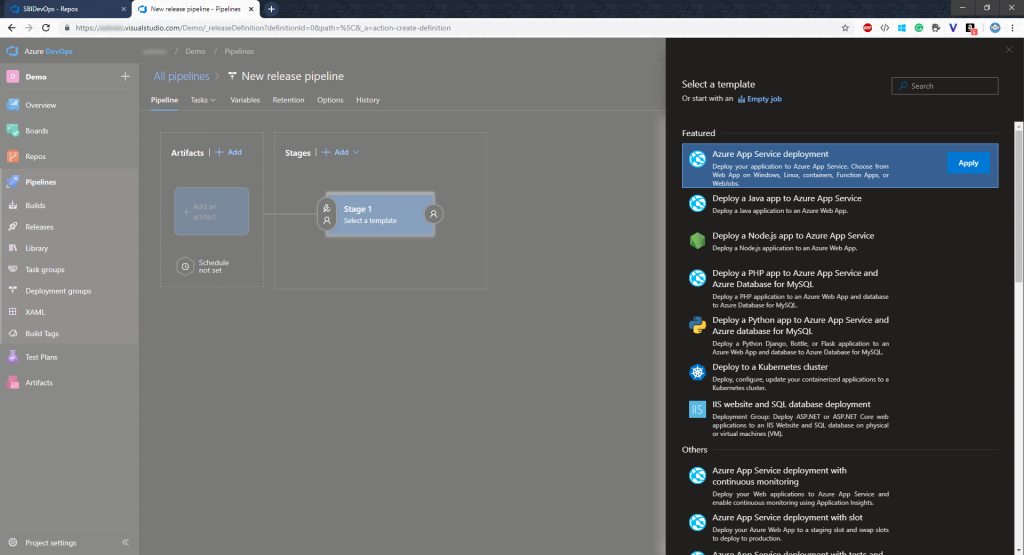Click the Add an artifact placeholder box
Image resolution: width=1024 pixels, height=555 pixels.
[x=211, y=212]
